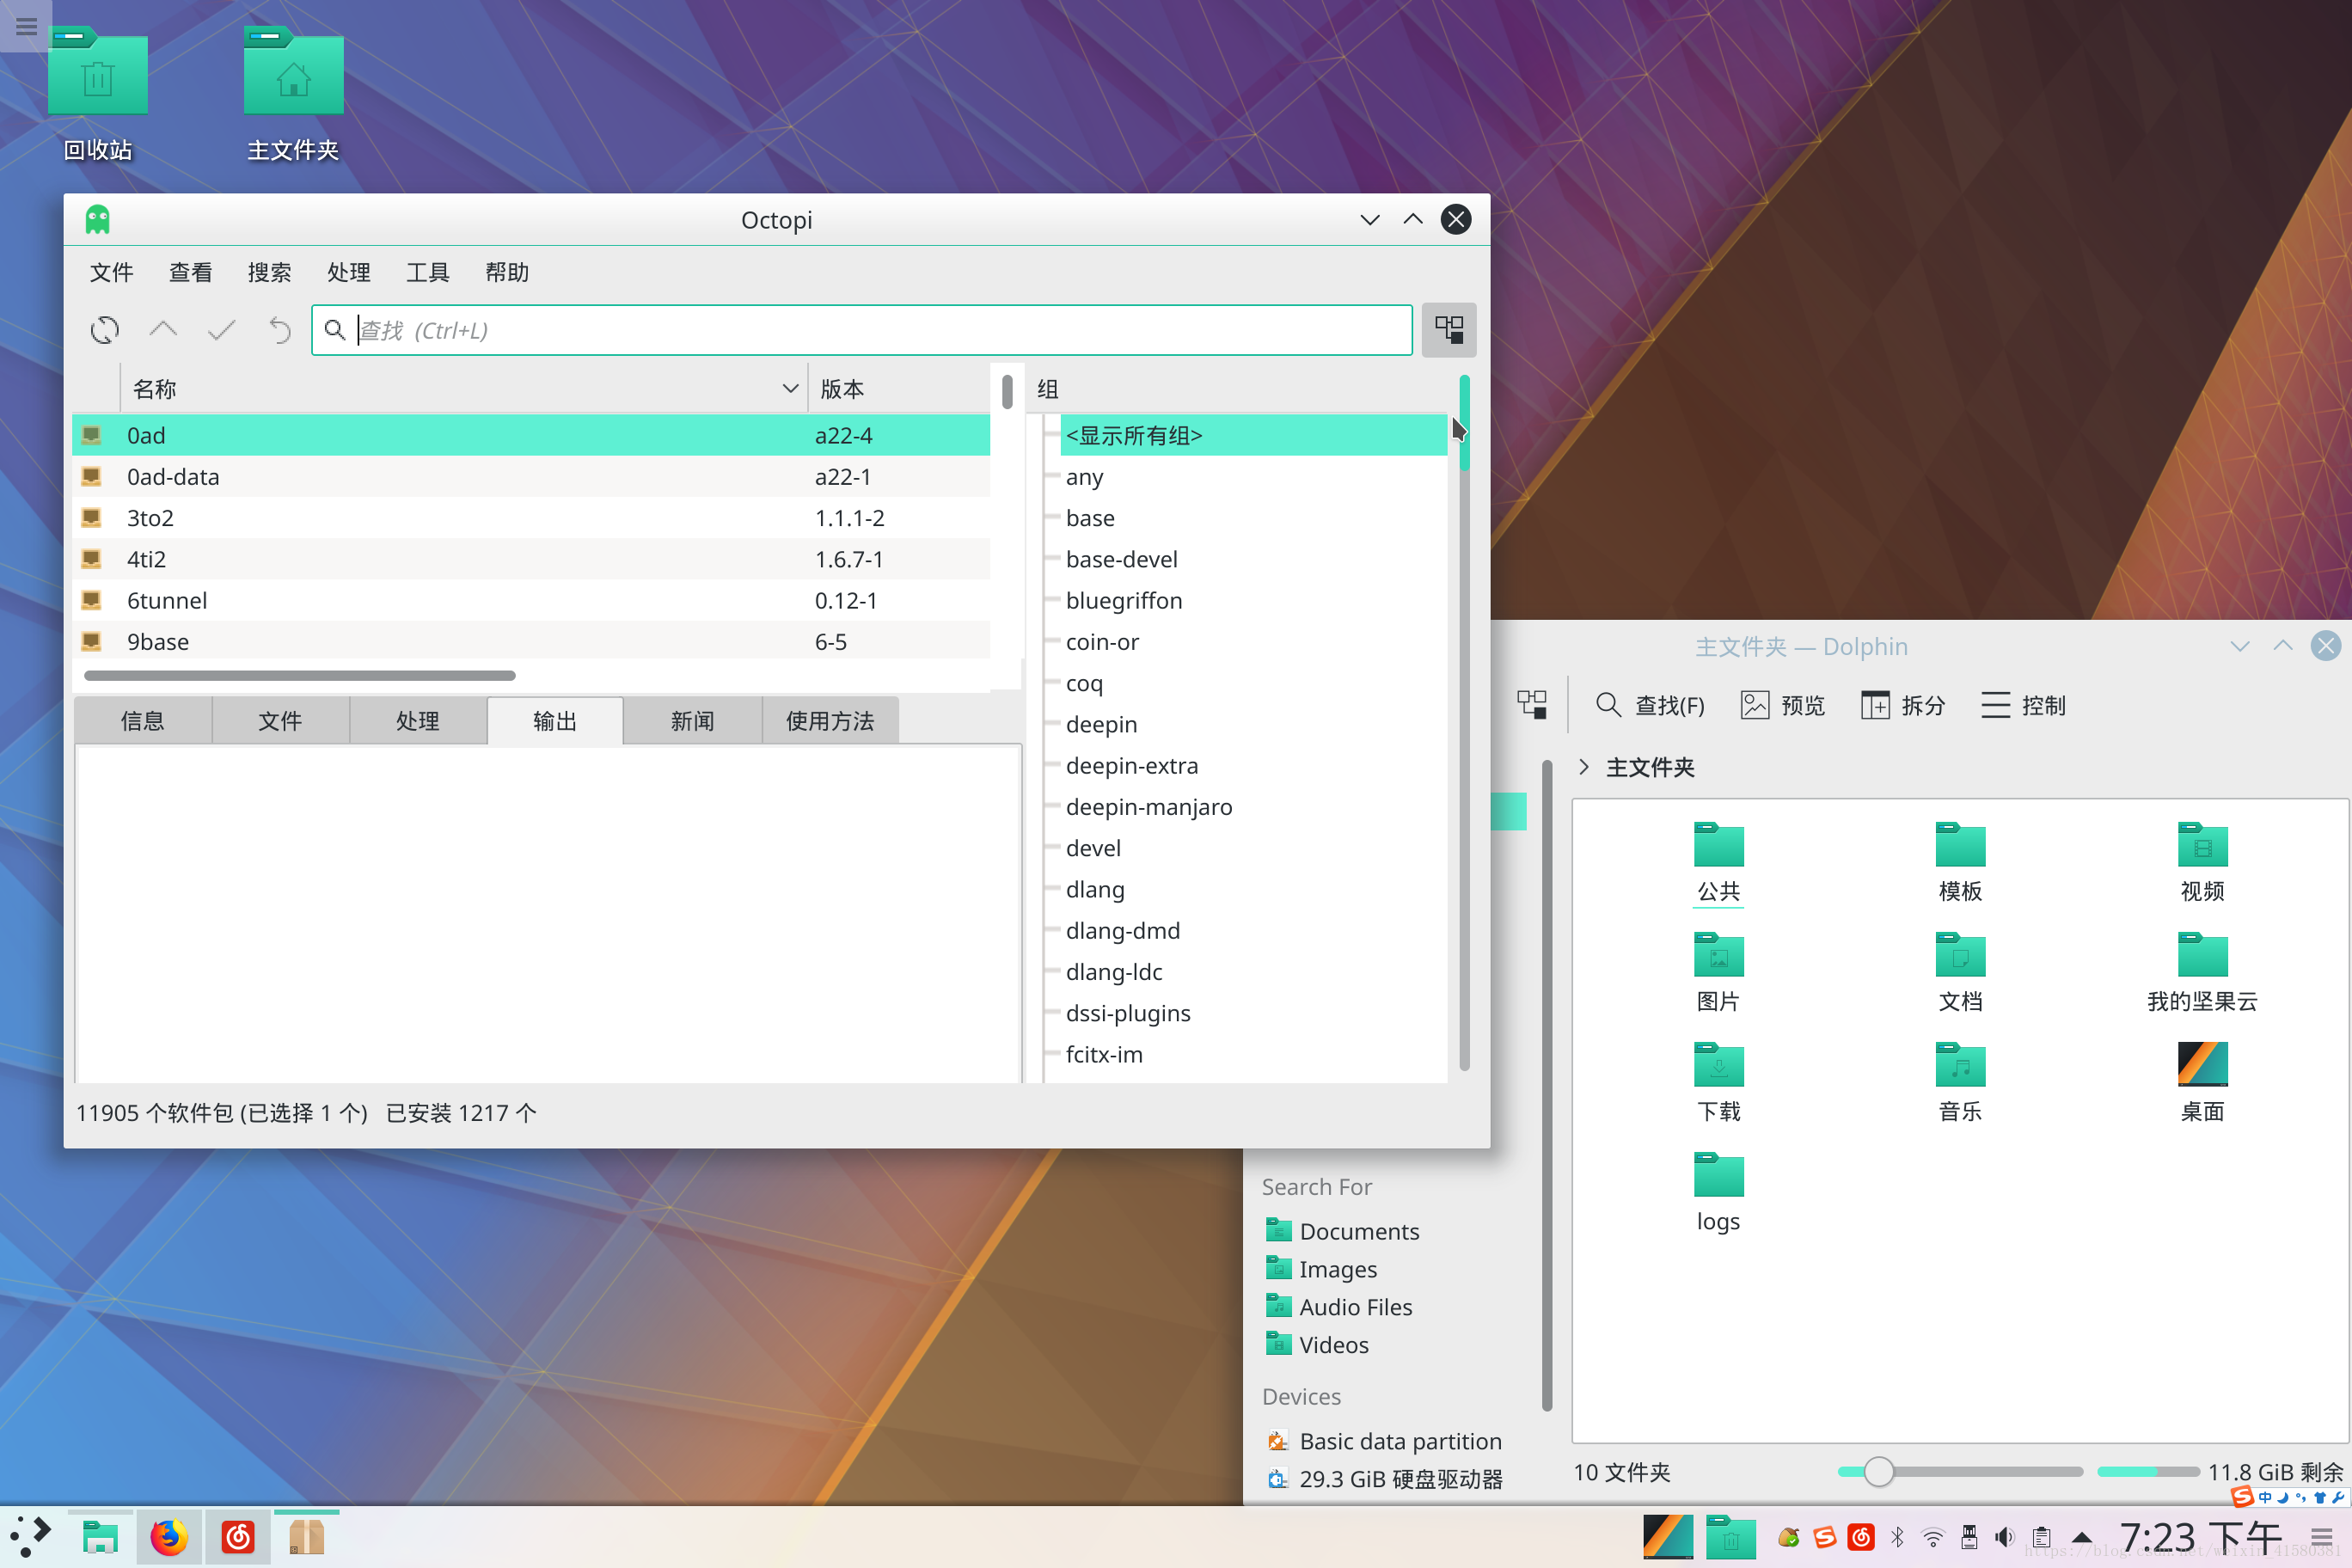Click the system upgrade up-arrow icon
2352x1568 pixels.
(x=163, y=330)
